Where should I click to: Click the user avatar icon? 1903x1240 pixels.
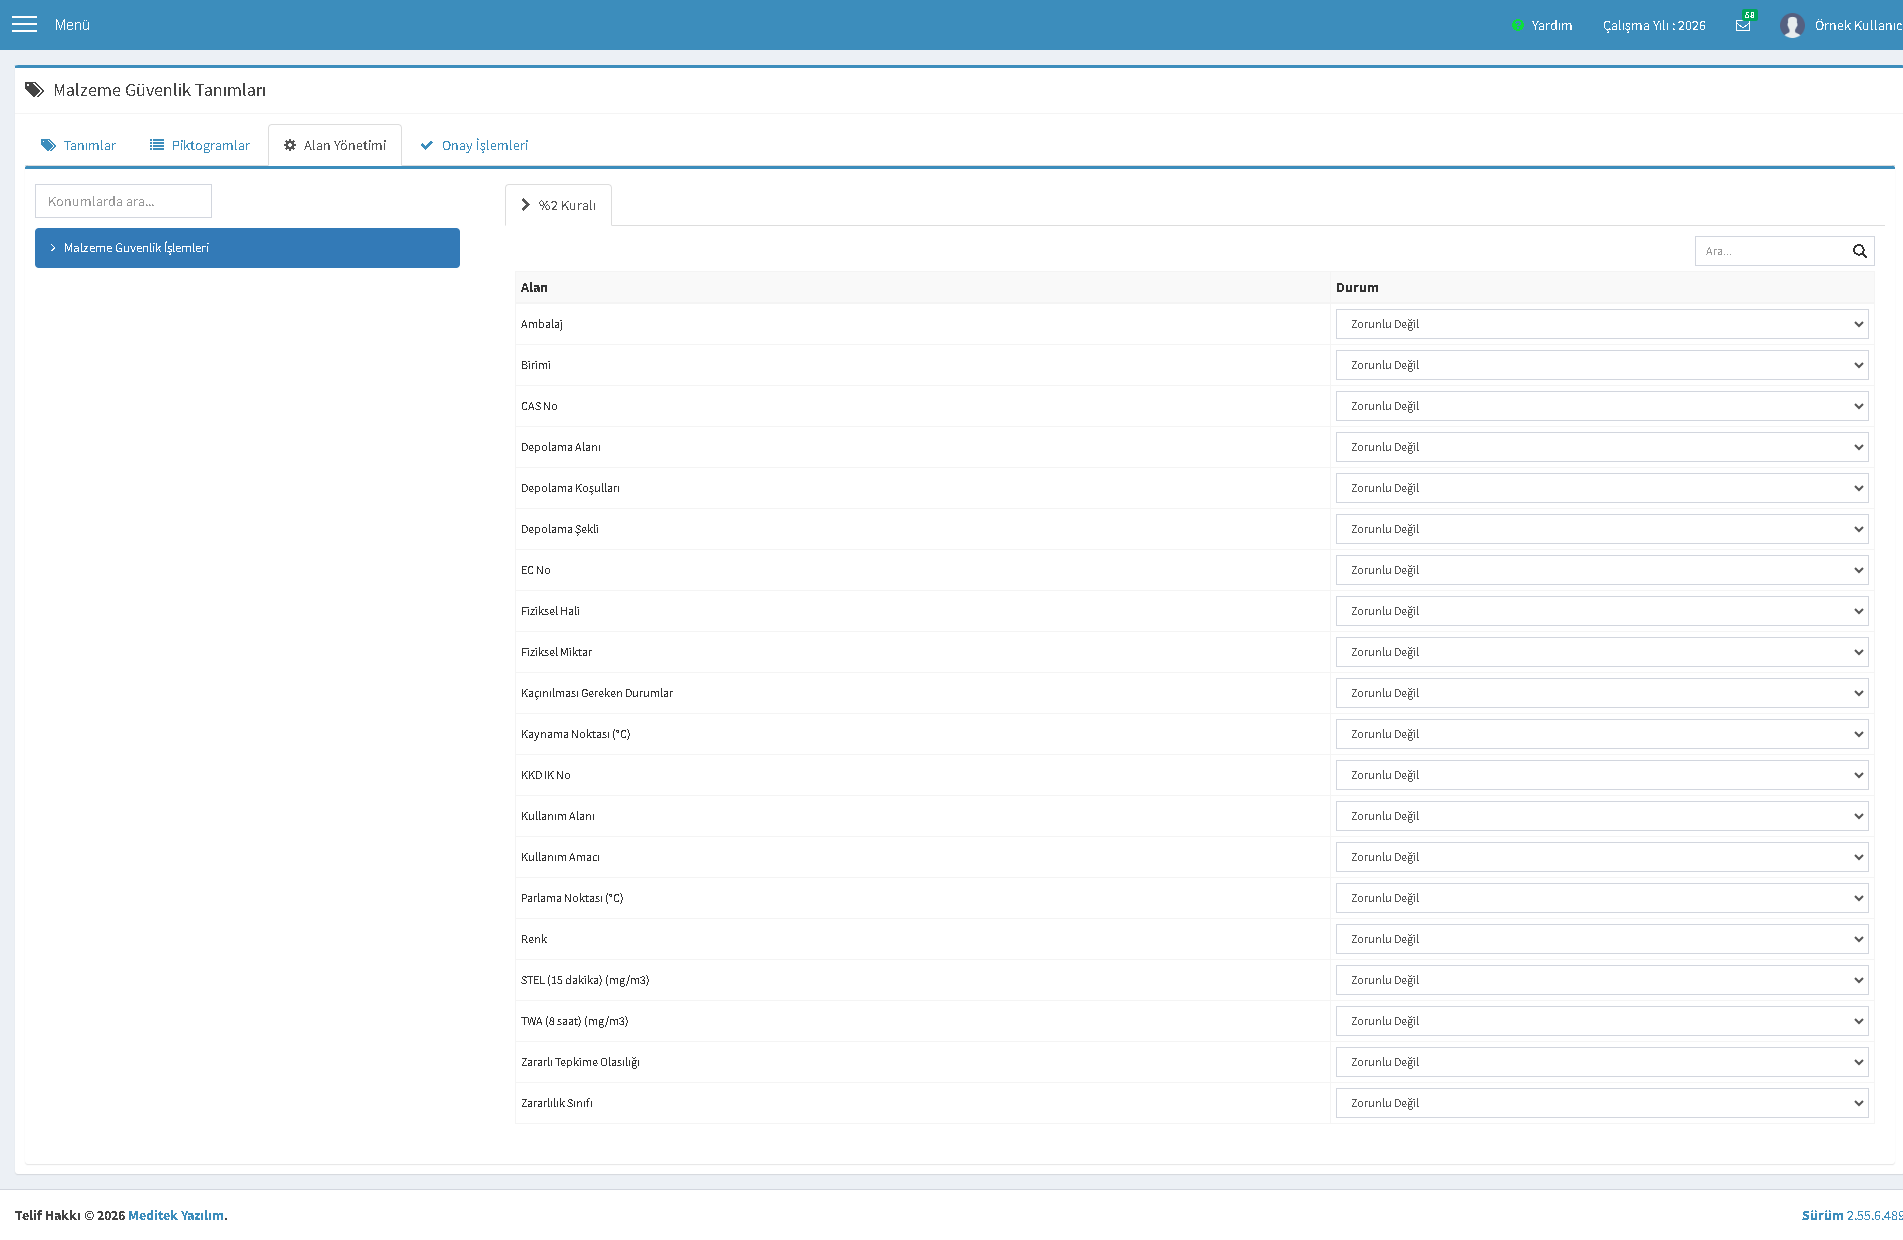pyautogui.click(x=1791, y=25)
